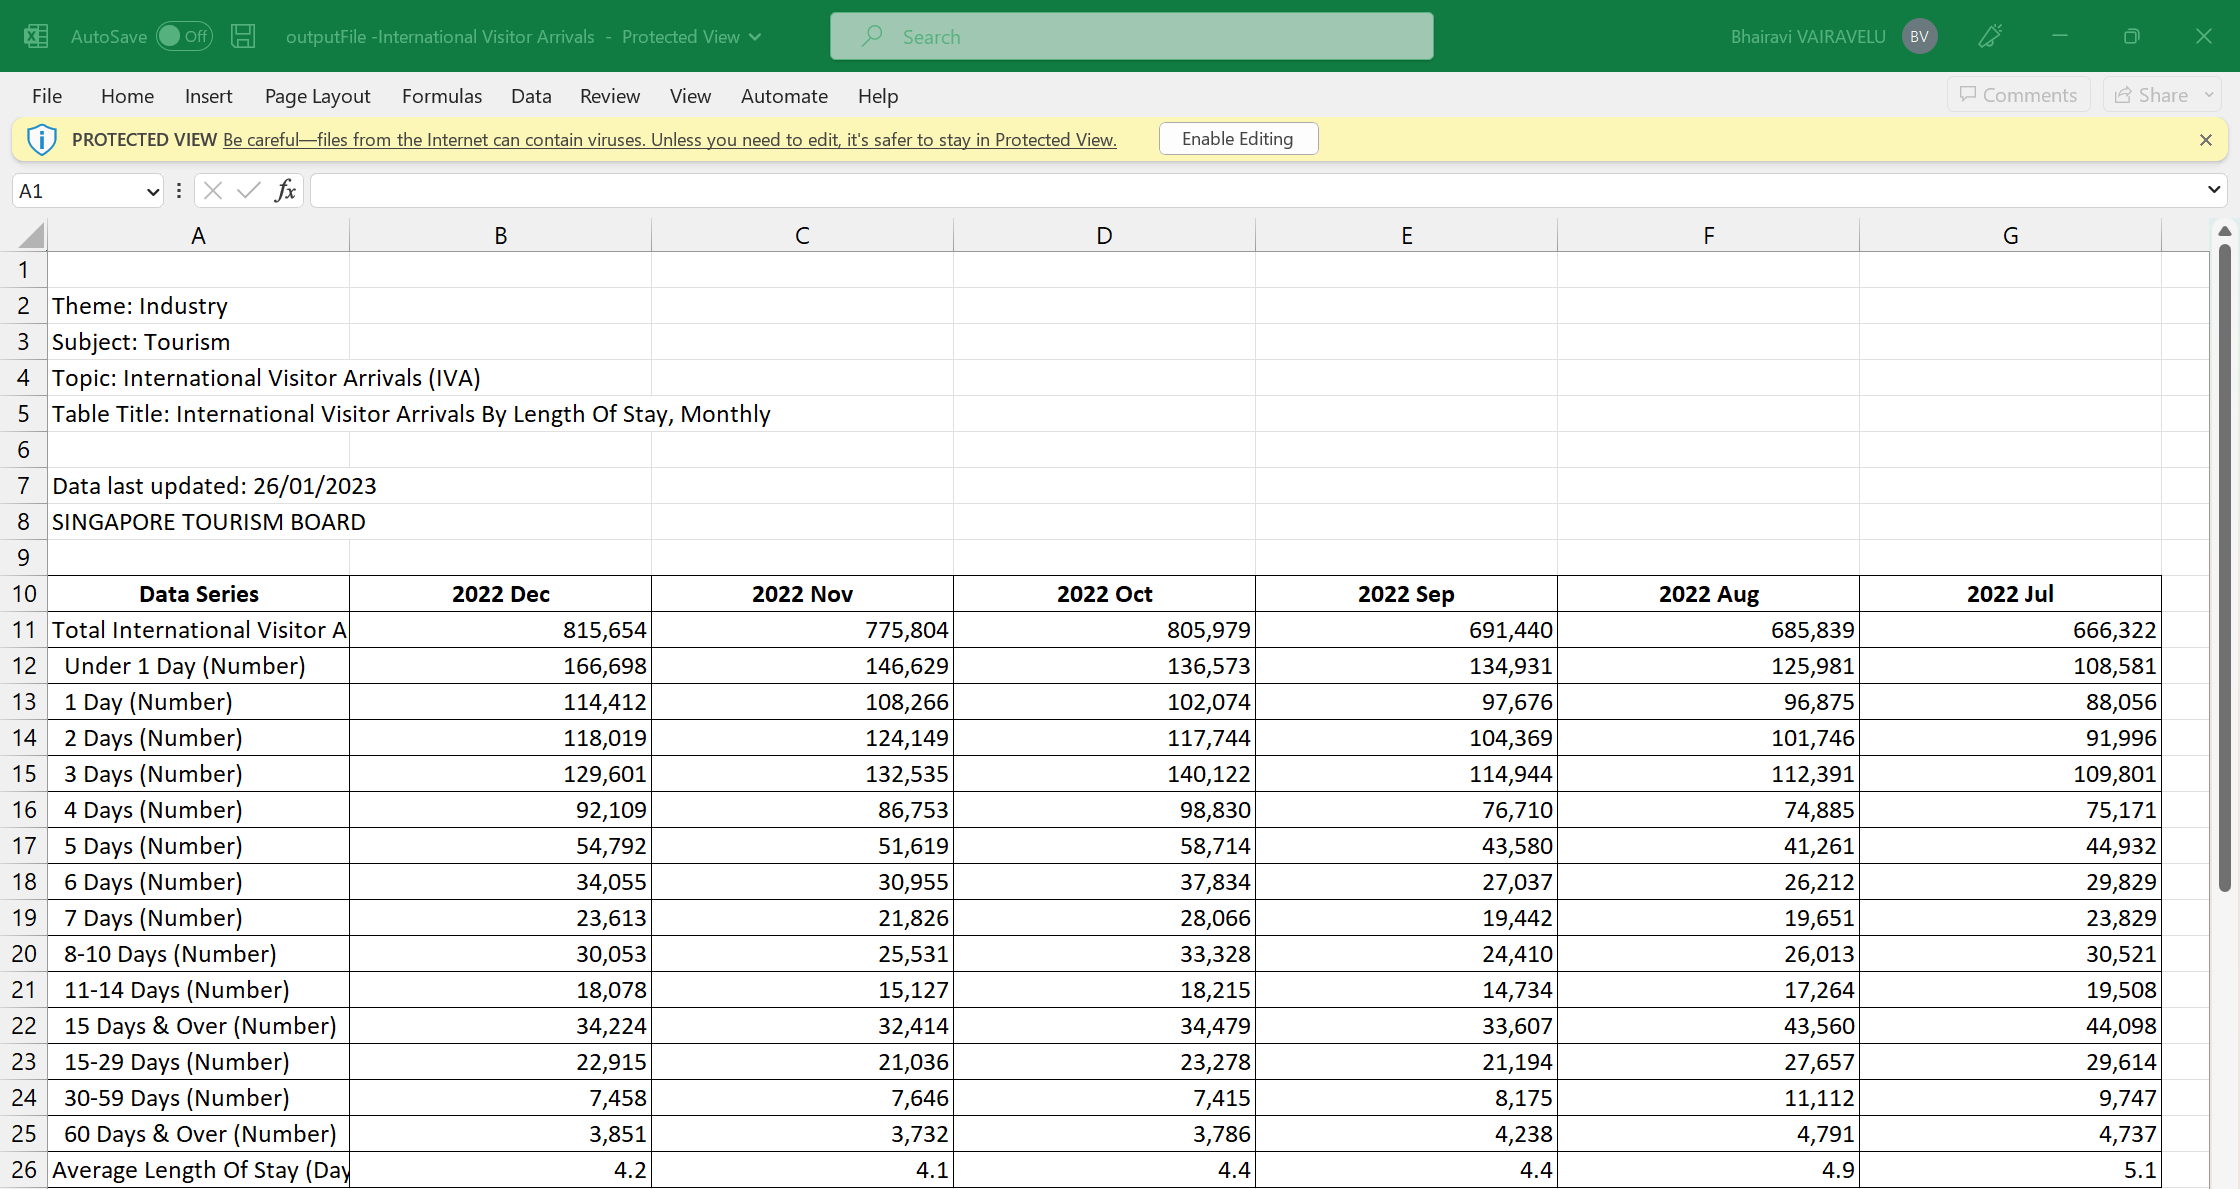Toggle the AutoSave switch
The image size is (2240, 1189).
click(185, 37)
